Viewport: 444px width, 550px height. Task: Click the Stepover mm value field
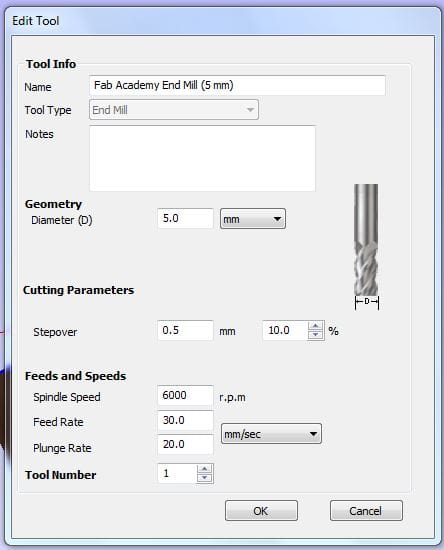[186, 330]
